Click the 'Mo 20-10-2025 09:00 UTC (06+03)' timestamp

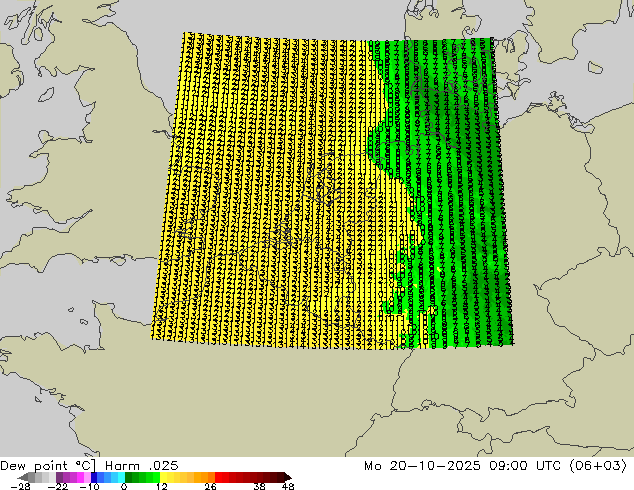[x=496, y=466]
